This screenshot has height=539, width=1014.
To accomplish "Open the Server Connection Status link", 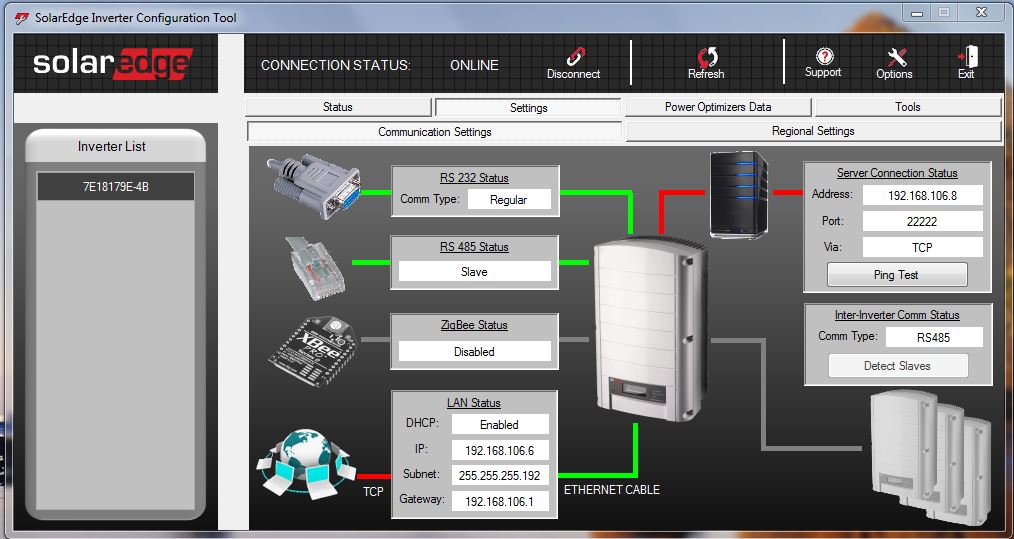I will click(x=897, y=173).
